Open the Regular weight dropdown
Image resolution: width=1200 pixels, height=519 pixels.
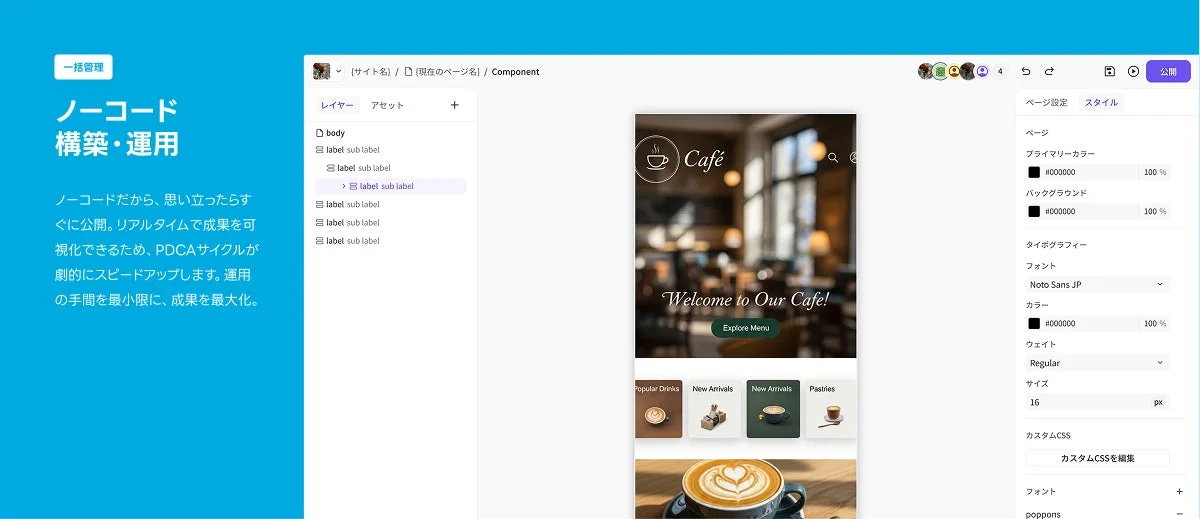click(1097, 363)
